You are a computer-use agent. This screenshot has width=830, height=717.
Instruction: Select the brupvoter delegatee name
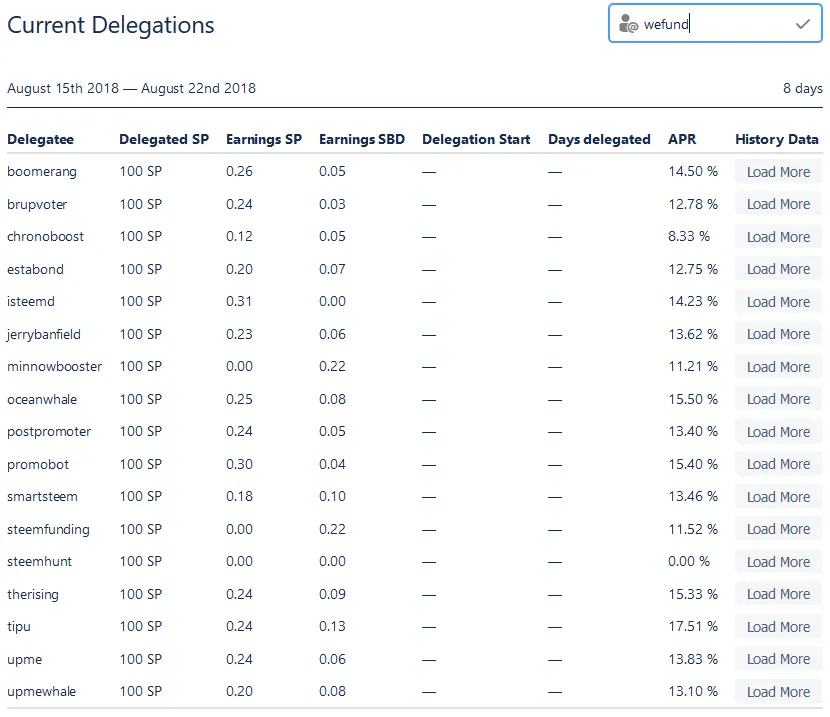(37, 204)
